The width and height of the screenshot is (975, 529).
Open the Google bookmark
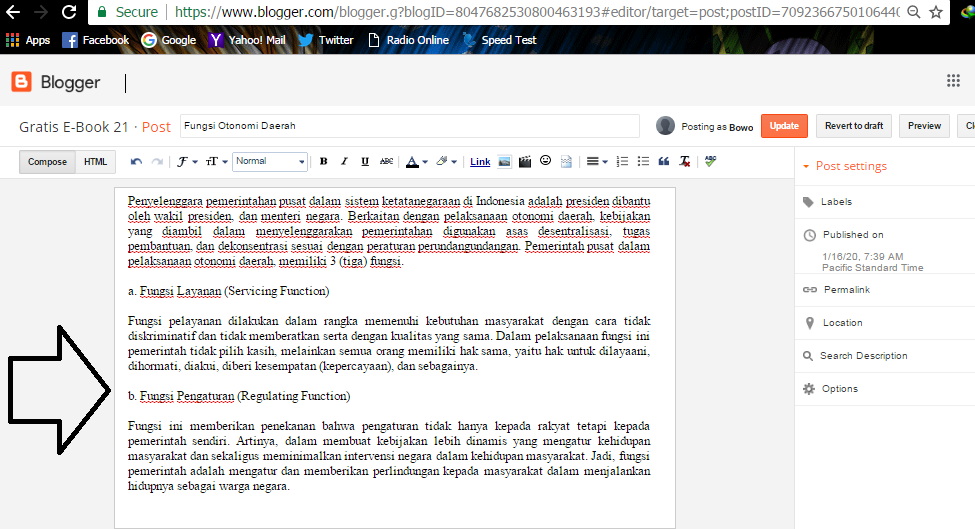pyautogui.click(x=169, y=40)
